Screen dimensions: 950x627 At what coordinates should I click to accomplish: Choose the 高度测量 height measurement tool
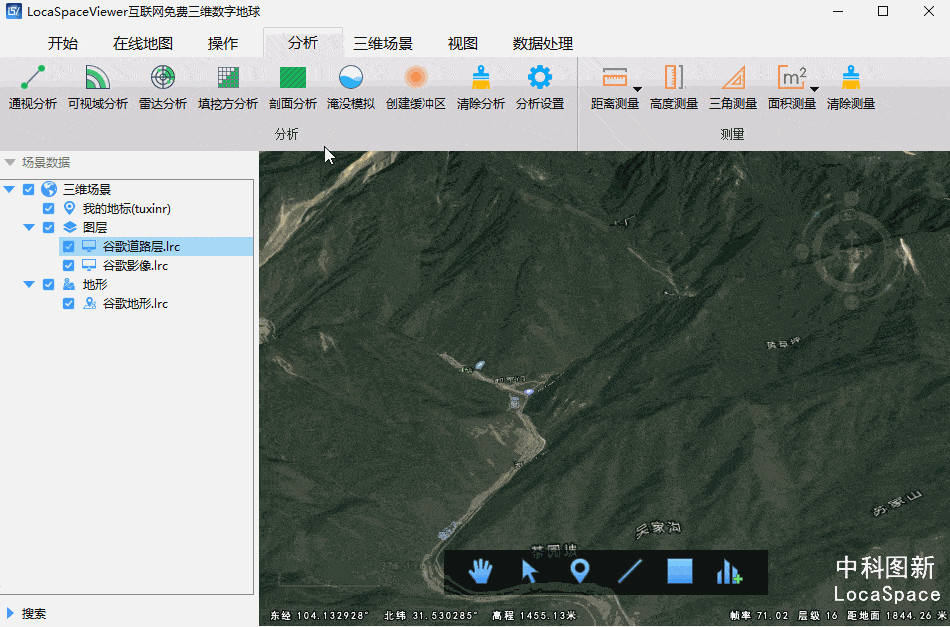point(674,86)
